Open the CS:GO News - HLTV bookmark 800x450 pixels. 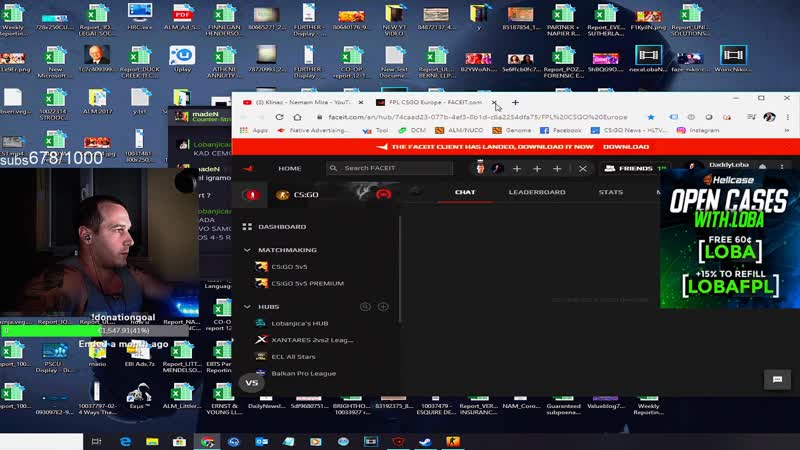(629, 131)
